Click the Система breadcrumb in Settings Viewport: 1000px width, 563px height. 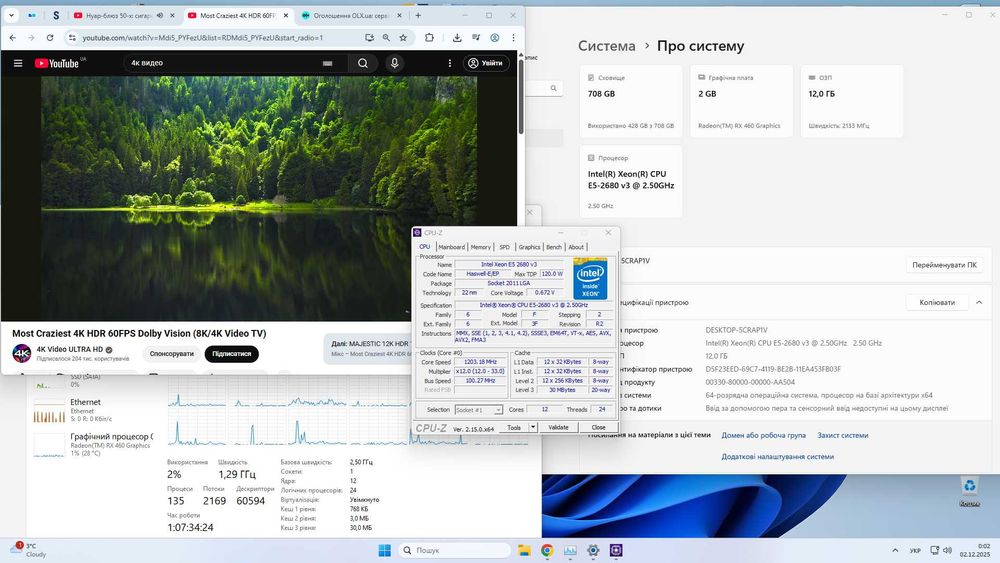(x=607, y=46)
